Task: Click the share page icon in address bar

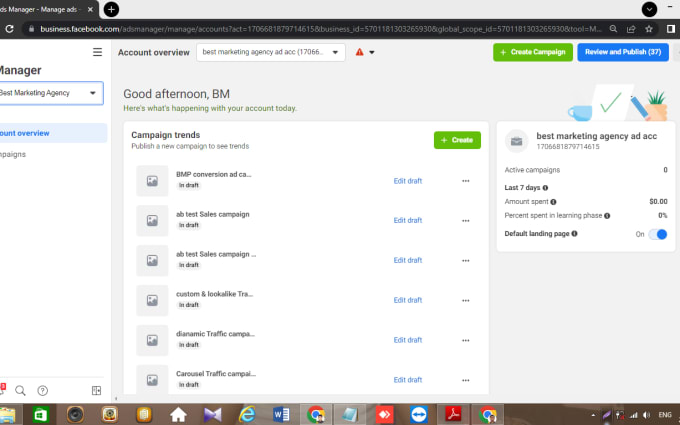Action: (631, 29)
